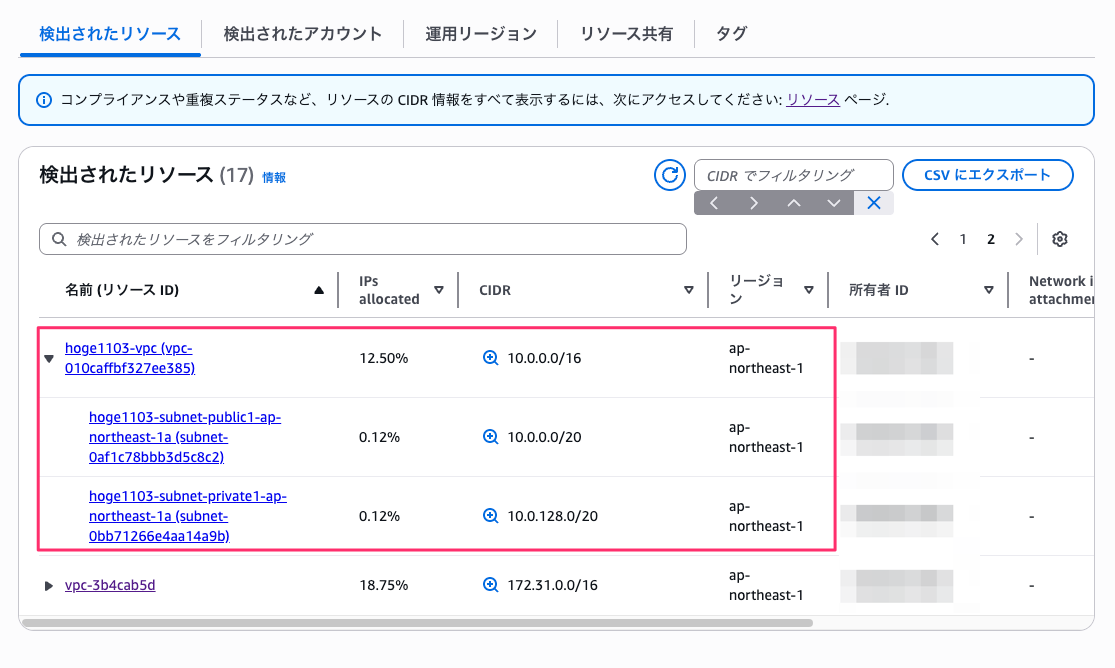
Task: Open the settings gear for table preferences
Action: 1059,239
